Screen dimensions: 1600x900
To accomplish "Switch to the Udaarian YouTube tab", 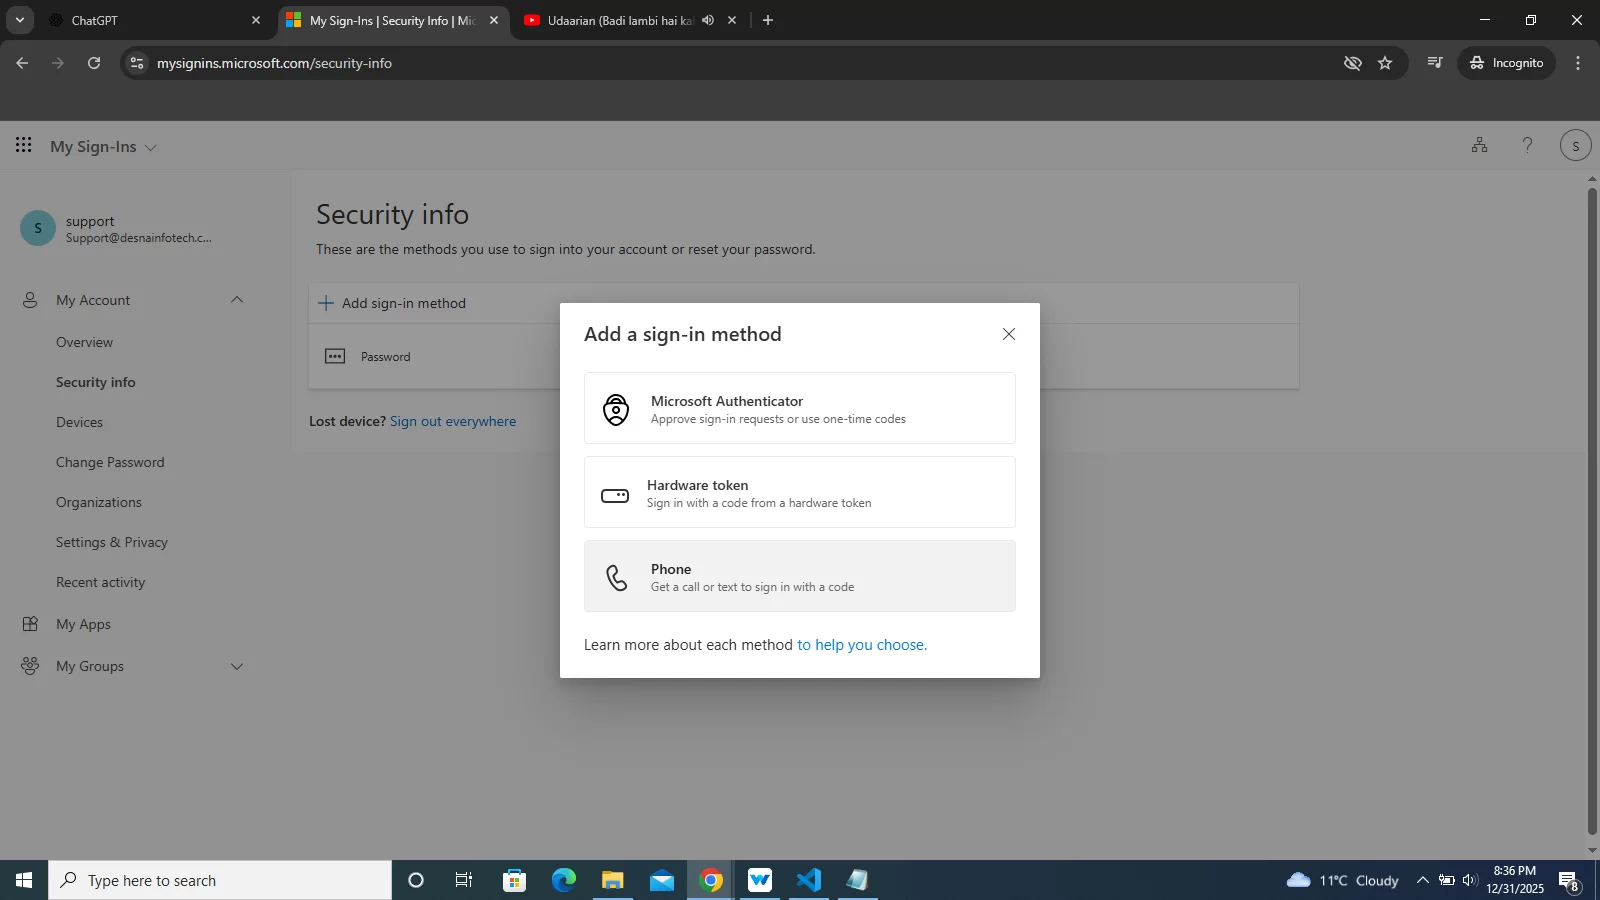I will (x=630, y=20).
